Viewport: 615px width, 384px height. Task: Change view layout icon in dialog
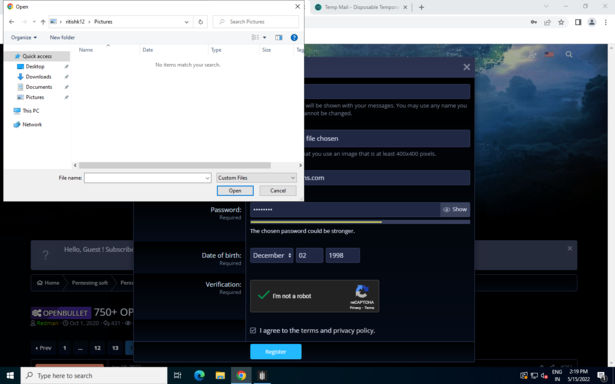click(x=255, y=38)
